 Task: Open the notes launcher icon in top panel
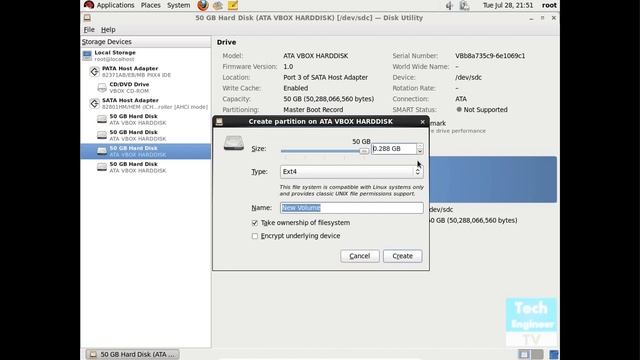(233, 5)
